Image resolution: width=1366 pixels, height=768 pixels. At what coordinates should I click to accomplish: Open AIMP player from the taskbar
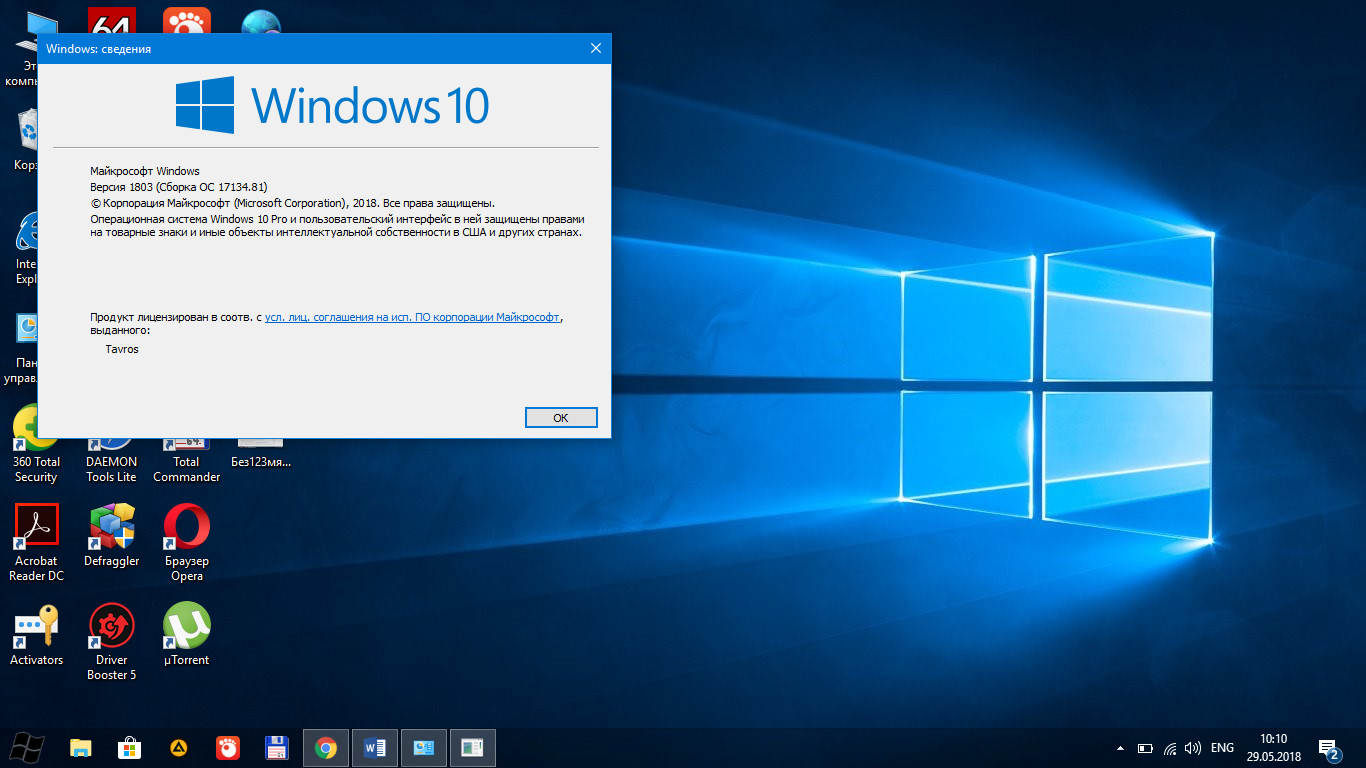click(x=179, y=747)
